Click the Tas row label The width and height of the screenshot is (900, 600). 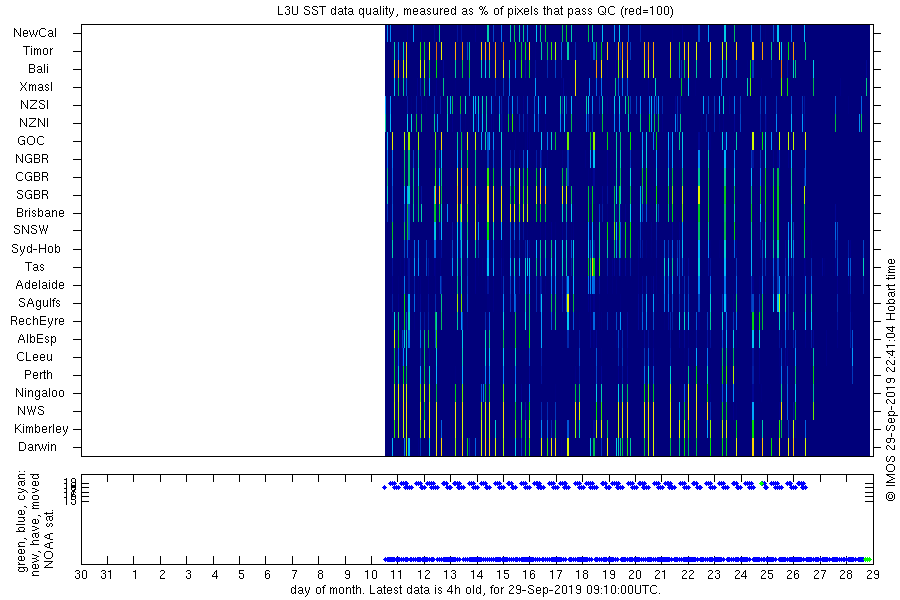(x=34, y=267)
